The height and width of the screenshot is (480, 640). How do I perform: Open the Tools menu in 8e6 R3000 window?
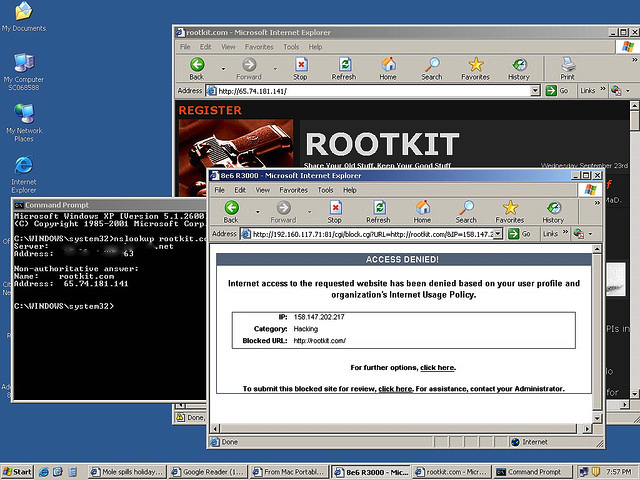[325, 190]
